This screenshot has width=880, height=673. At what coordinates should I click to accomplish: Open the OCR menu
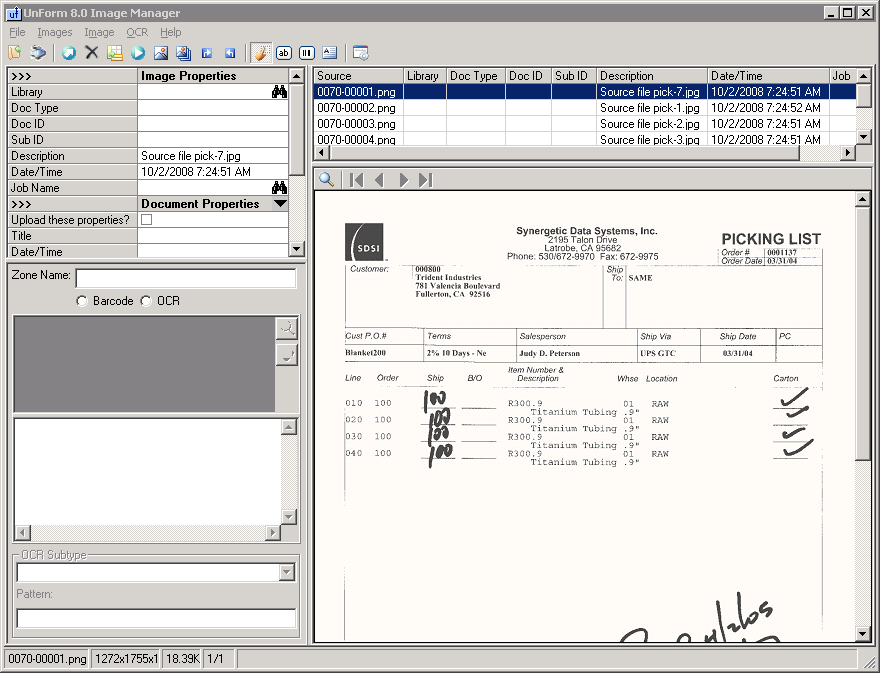[136, 32]
